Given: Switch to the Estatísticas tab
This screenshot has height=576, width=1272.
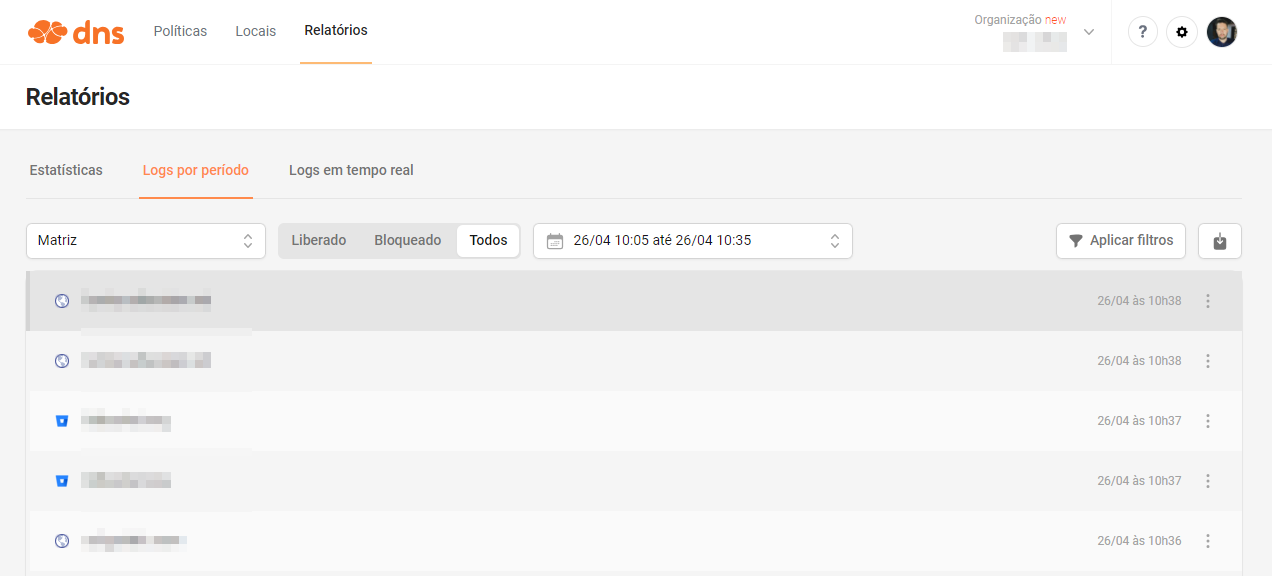Looking at the screenshot, I should click(66, 170).
